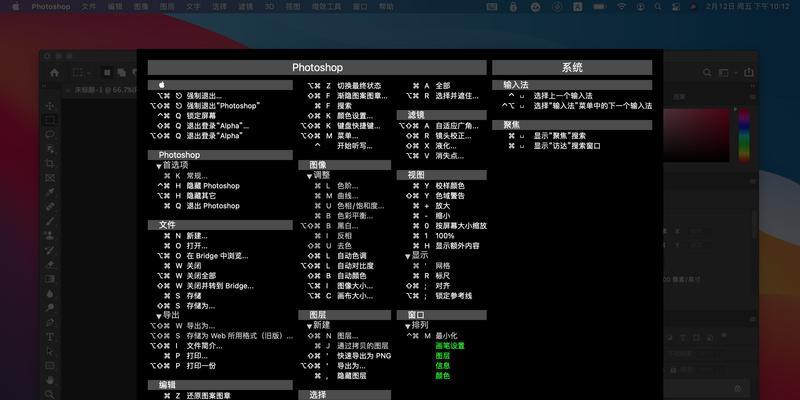The width and height of the screenshot is (800, 400).
Task: Collapse the 排列 group triangle
Action: [x=408, y=327]
